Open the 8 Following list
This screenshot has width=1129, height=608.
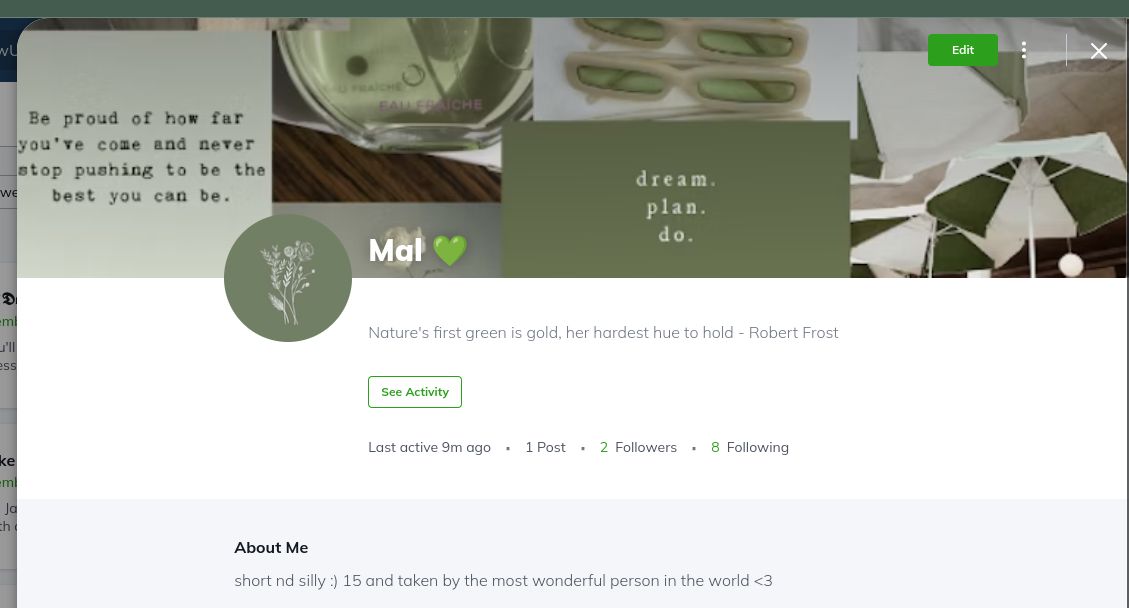point(750,447)
